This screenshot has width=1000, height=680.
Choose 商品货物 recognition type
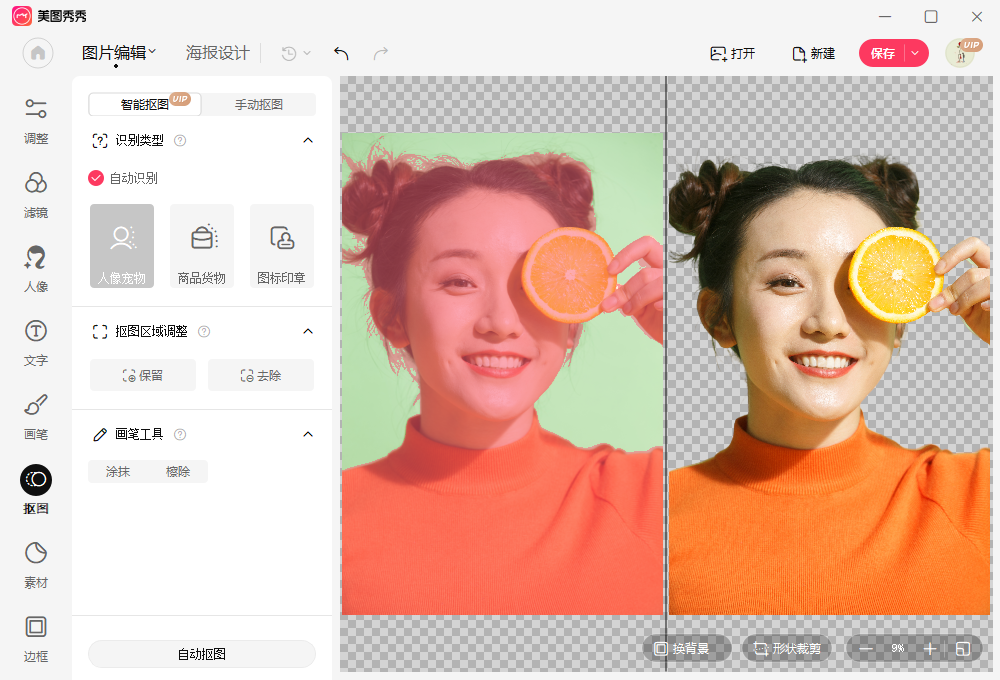coord(202,245)
